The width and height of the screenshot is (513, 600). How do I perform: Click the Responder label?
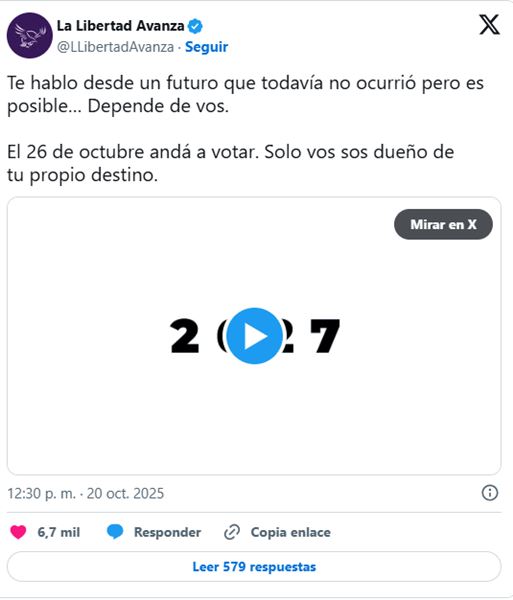pos(167,532)
